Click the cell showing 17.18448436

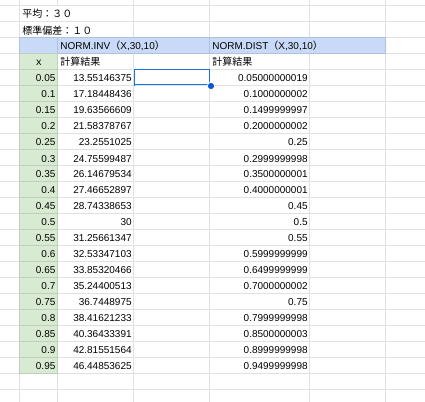[96, 94]
